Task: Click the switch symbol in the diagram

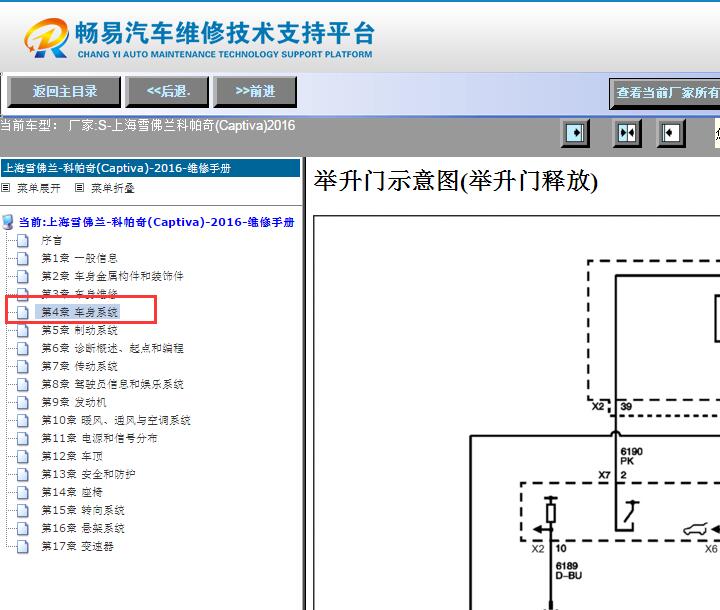Action: pos(631,513)
